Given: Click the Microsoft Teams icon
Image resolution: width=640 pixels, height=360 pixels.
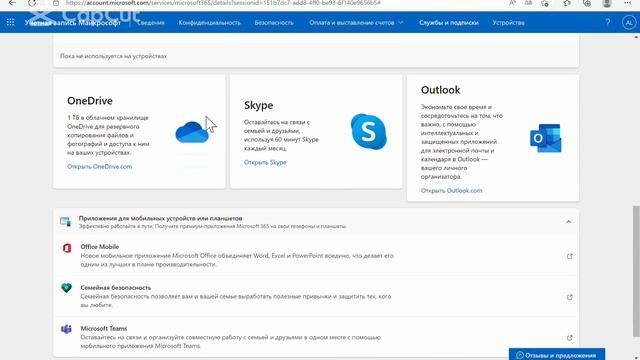Looking at the screenshot, I should click(x=66, y=329).
